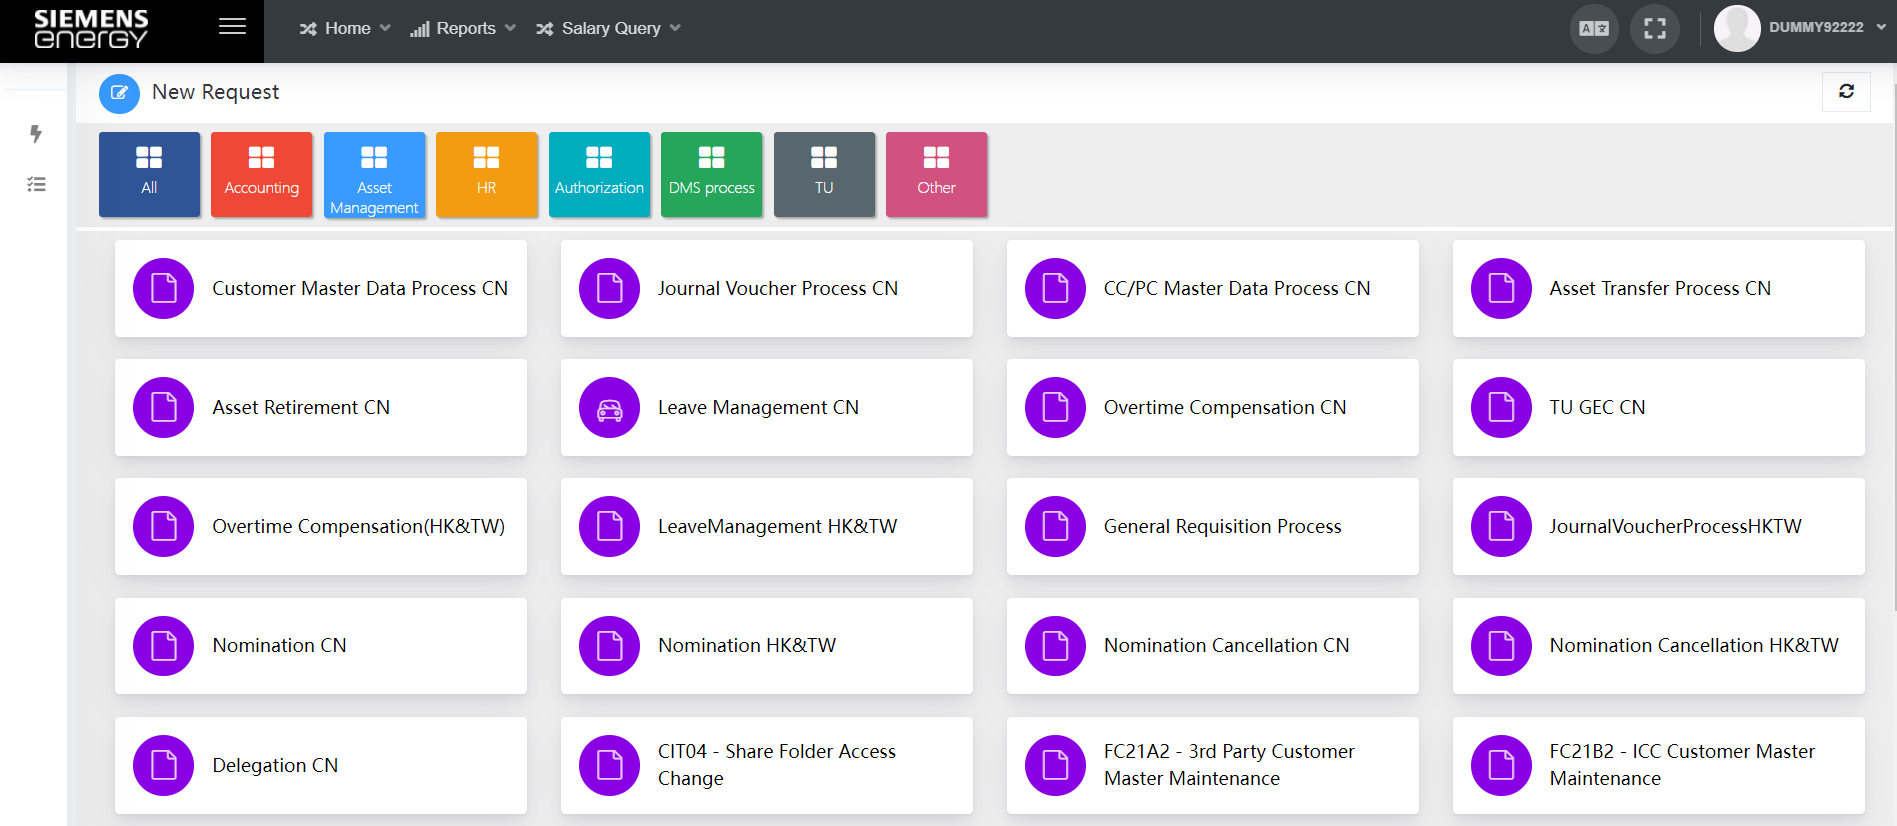Click the New Request edit icon
The width and height of the screenshot is (1897, 826).
click(119, 93)
